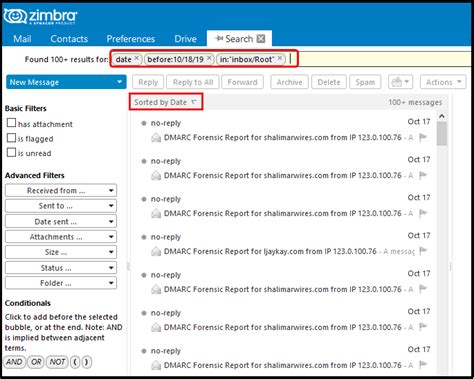
Task: Open the Drive tab
Action: click(185, 39)
